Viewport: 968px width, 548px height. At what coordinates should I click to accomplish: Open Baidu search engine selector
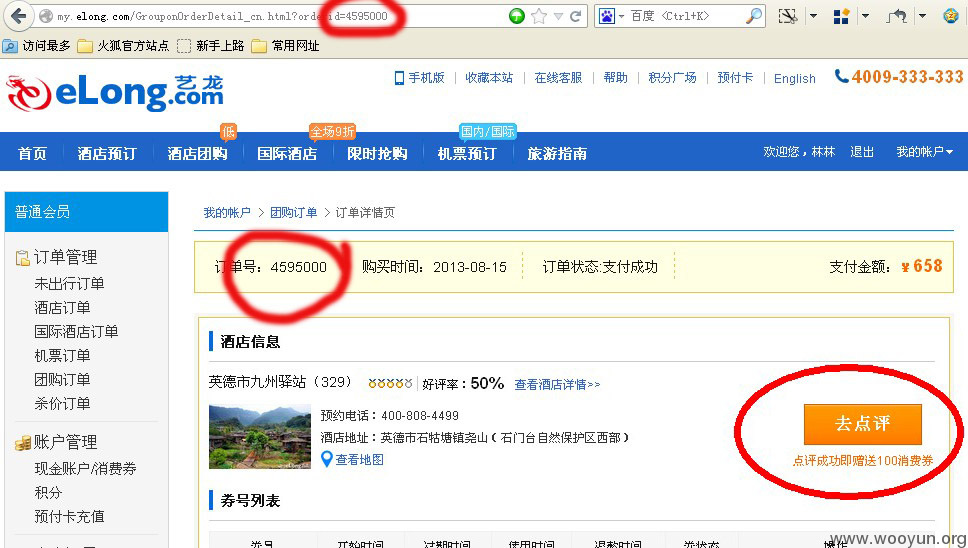(x=611, y=16)
